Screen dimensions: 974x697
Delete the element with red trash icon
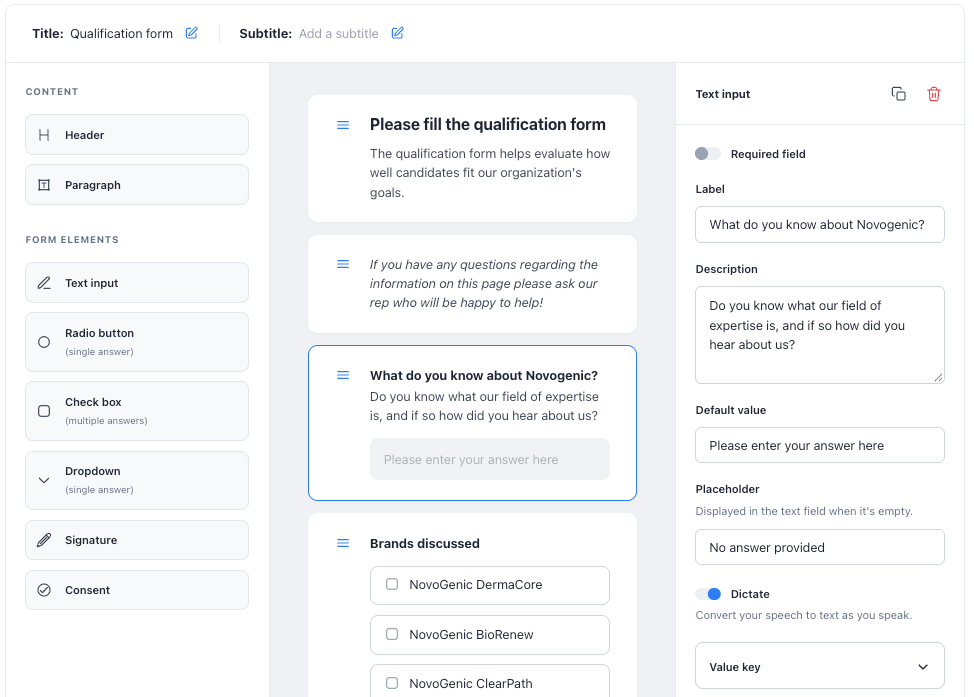[934, 94]
